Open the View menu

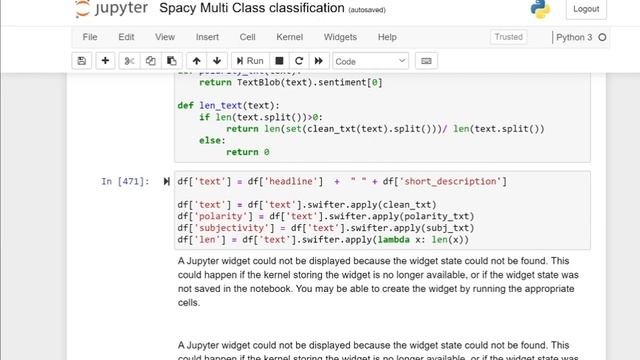coord(165,37)
